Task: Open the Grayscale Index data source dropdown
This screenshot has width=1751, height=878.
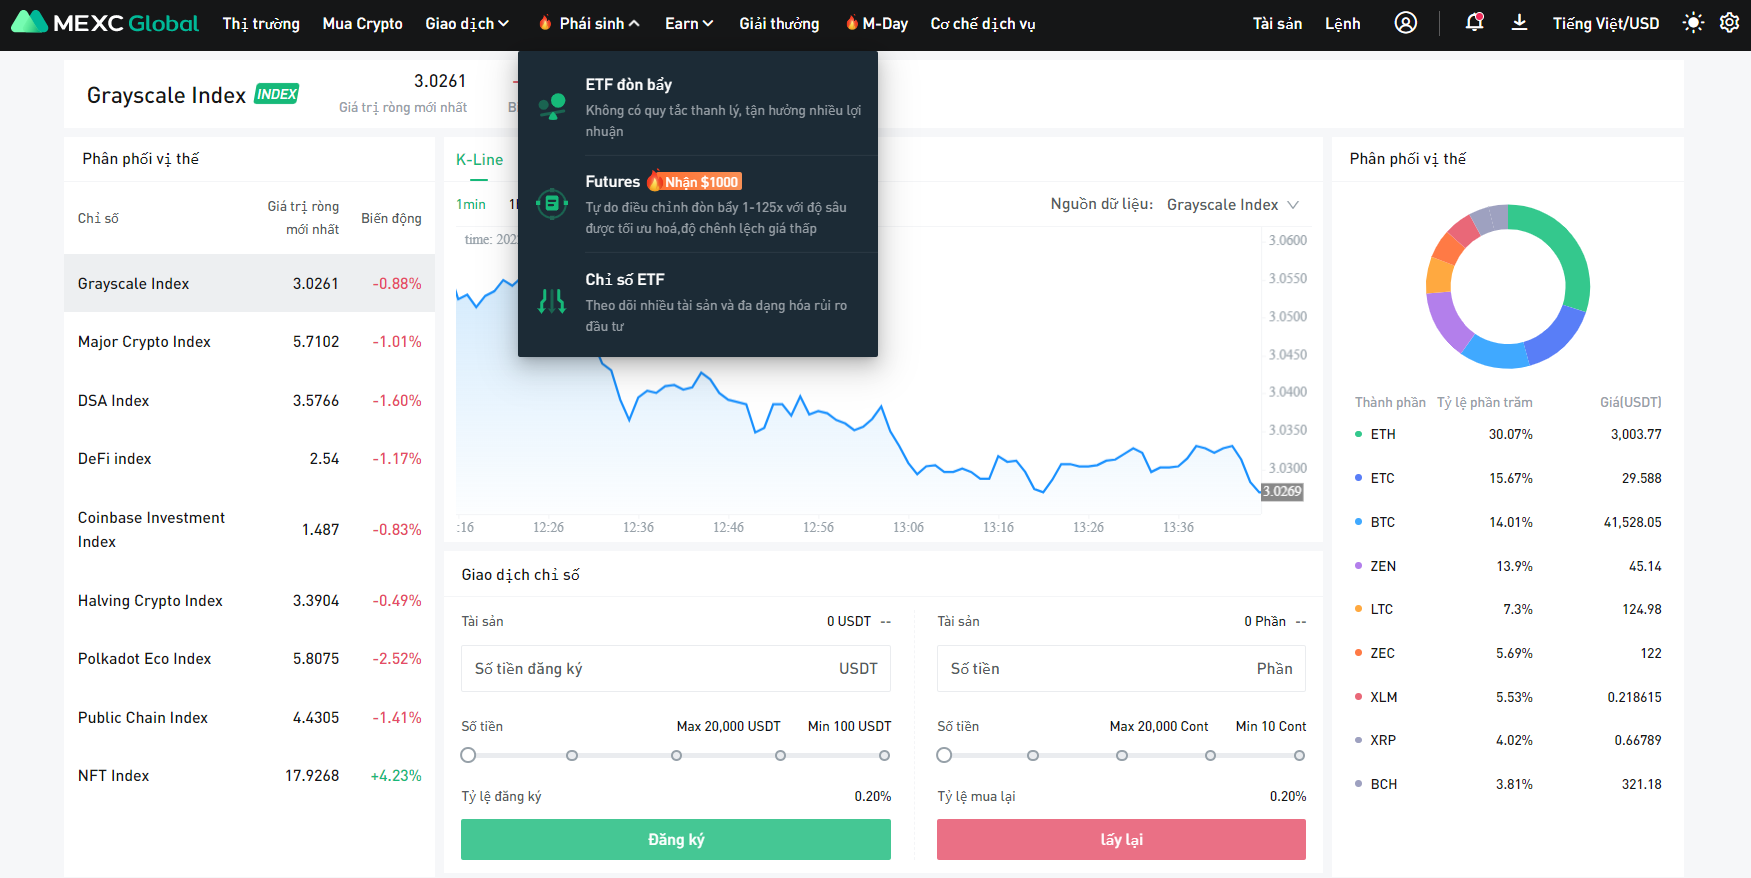Action: coord(1233,204)
